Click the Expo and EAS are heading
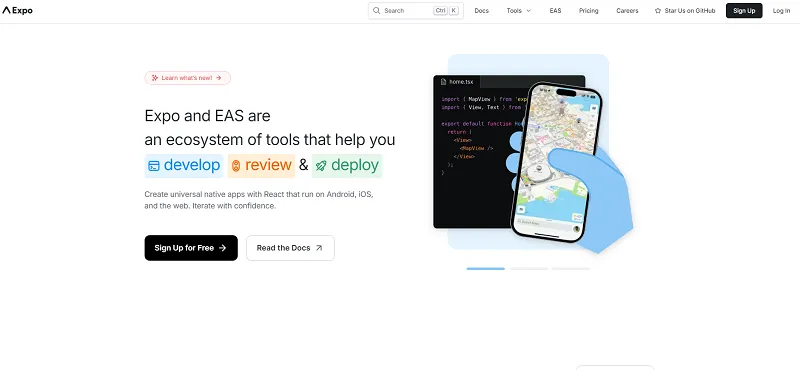The height and width of the screenshot is (370, 800). click(x=207, y=116)
